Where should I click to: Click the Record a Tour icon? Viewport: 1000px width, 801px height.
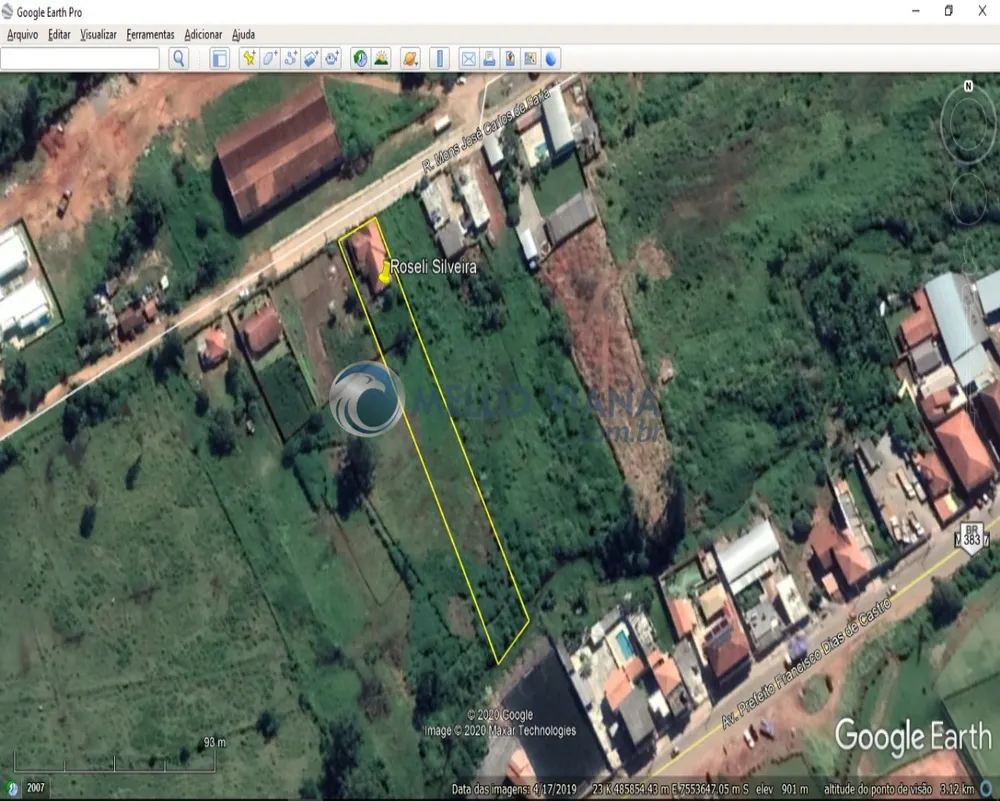click(x=332, y=59)
